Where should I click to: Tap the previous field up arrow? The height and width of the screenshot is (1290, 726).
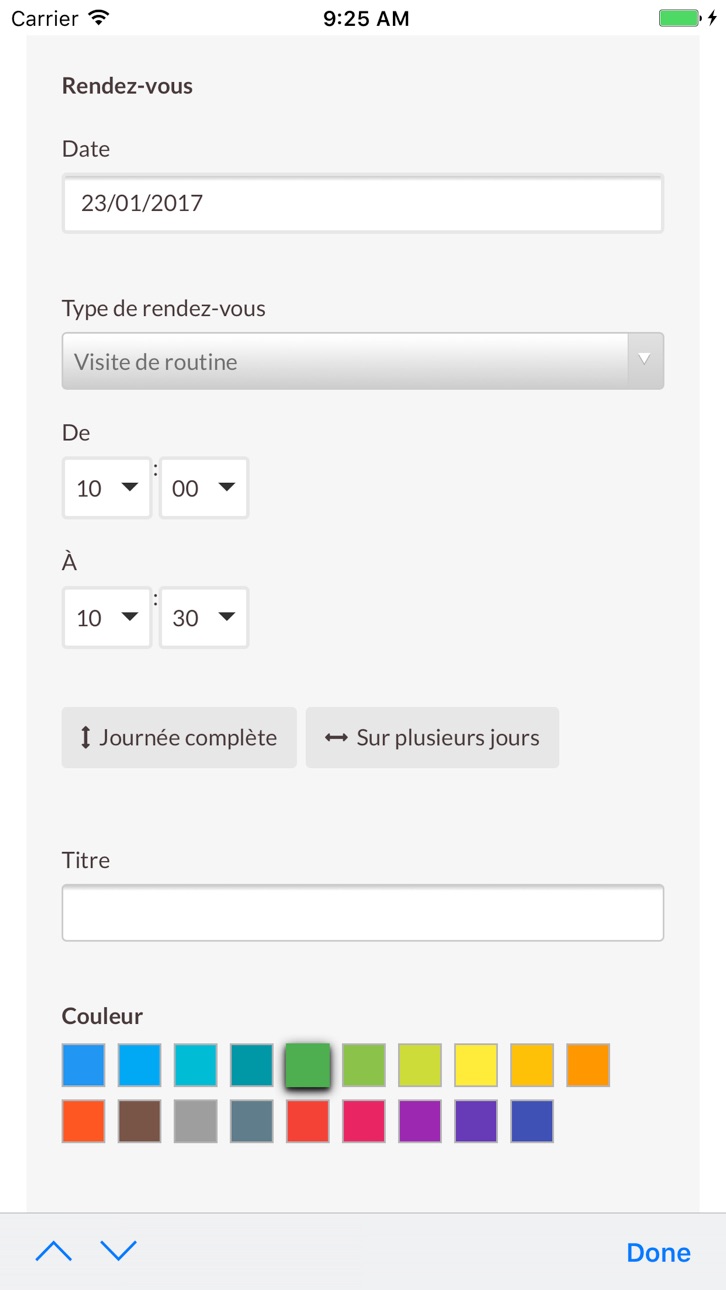click(x=54, y=1251)
